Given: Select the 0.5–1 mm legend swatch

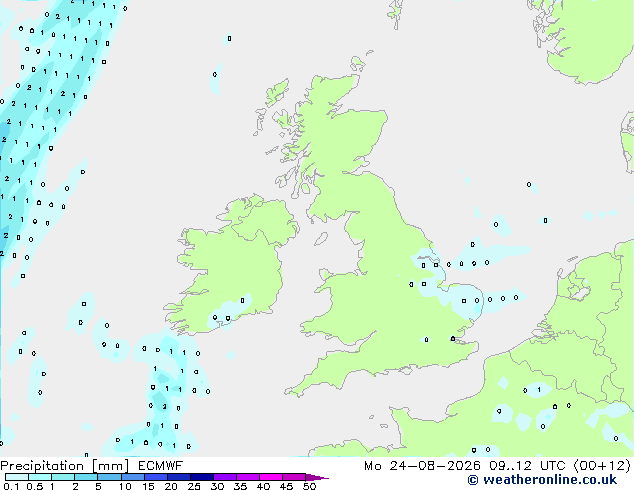Looking at the screenshot, I should [x=40, y=477].
